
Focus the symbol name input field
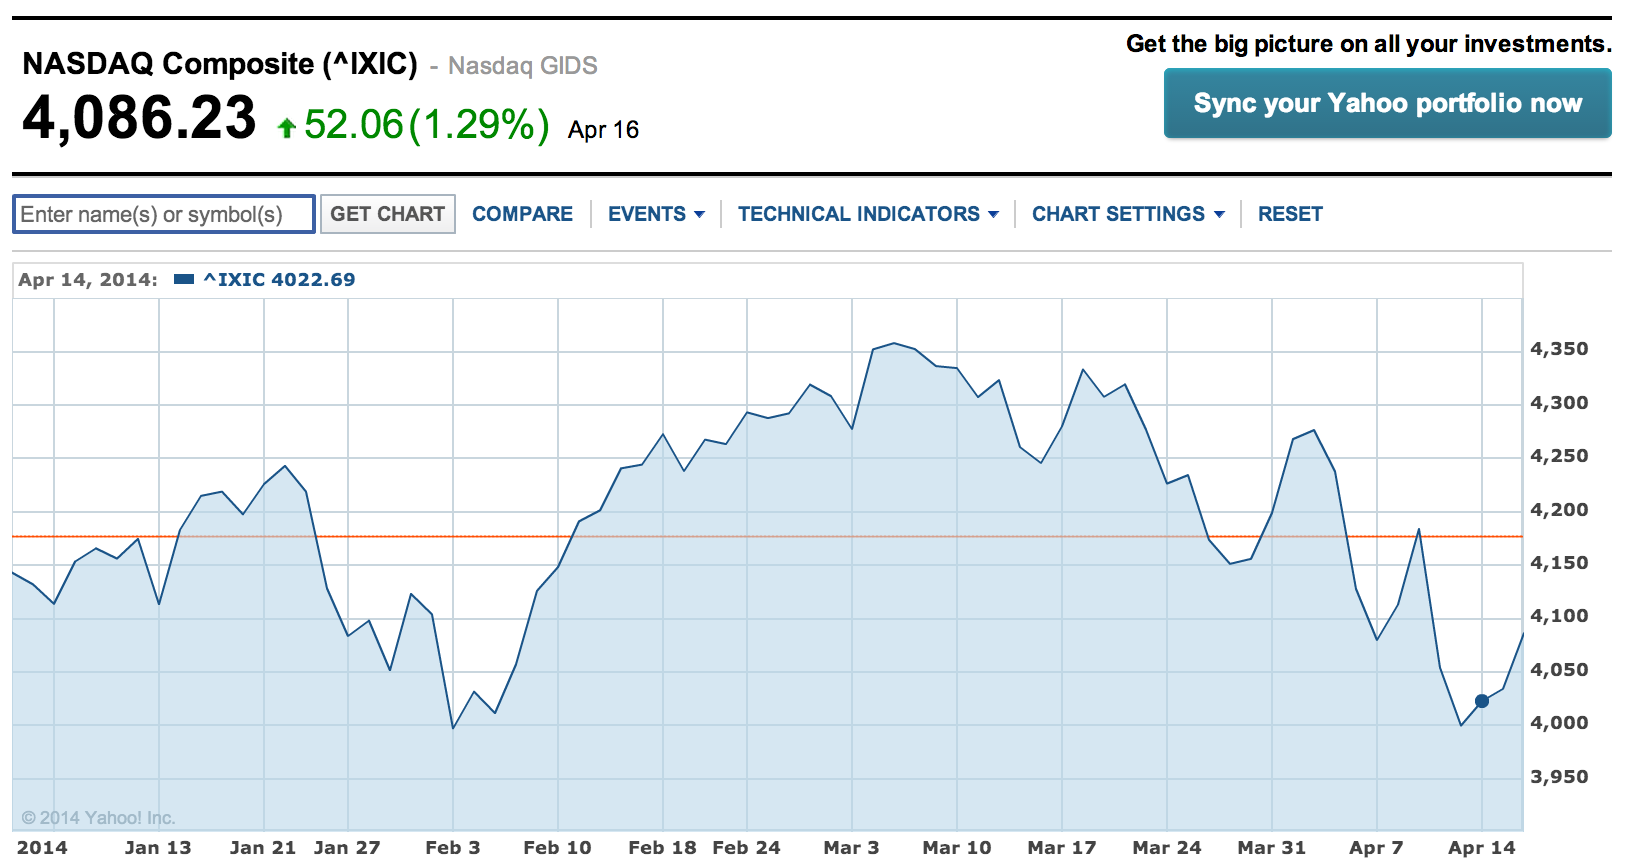tap(164, 214)
